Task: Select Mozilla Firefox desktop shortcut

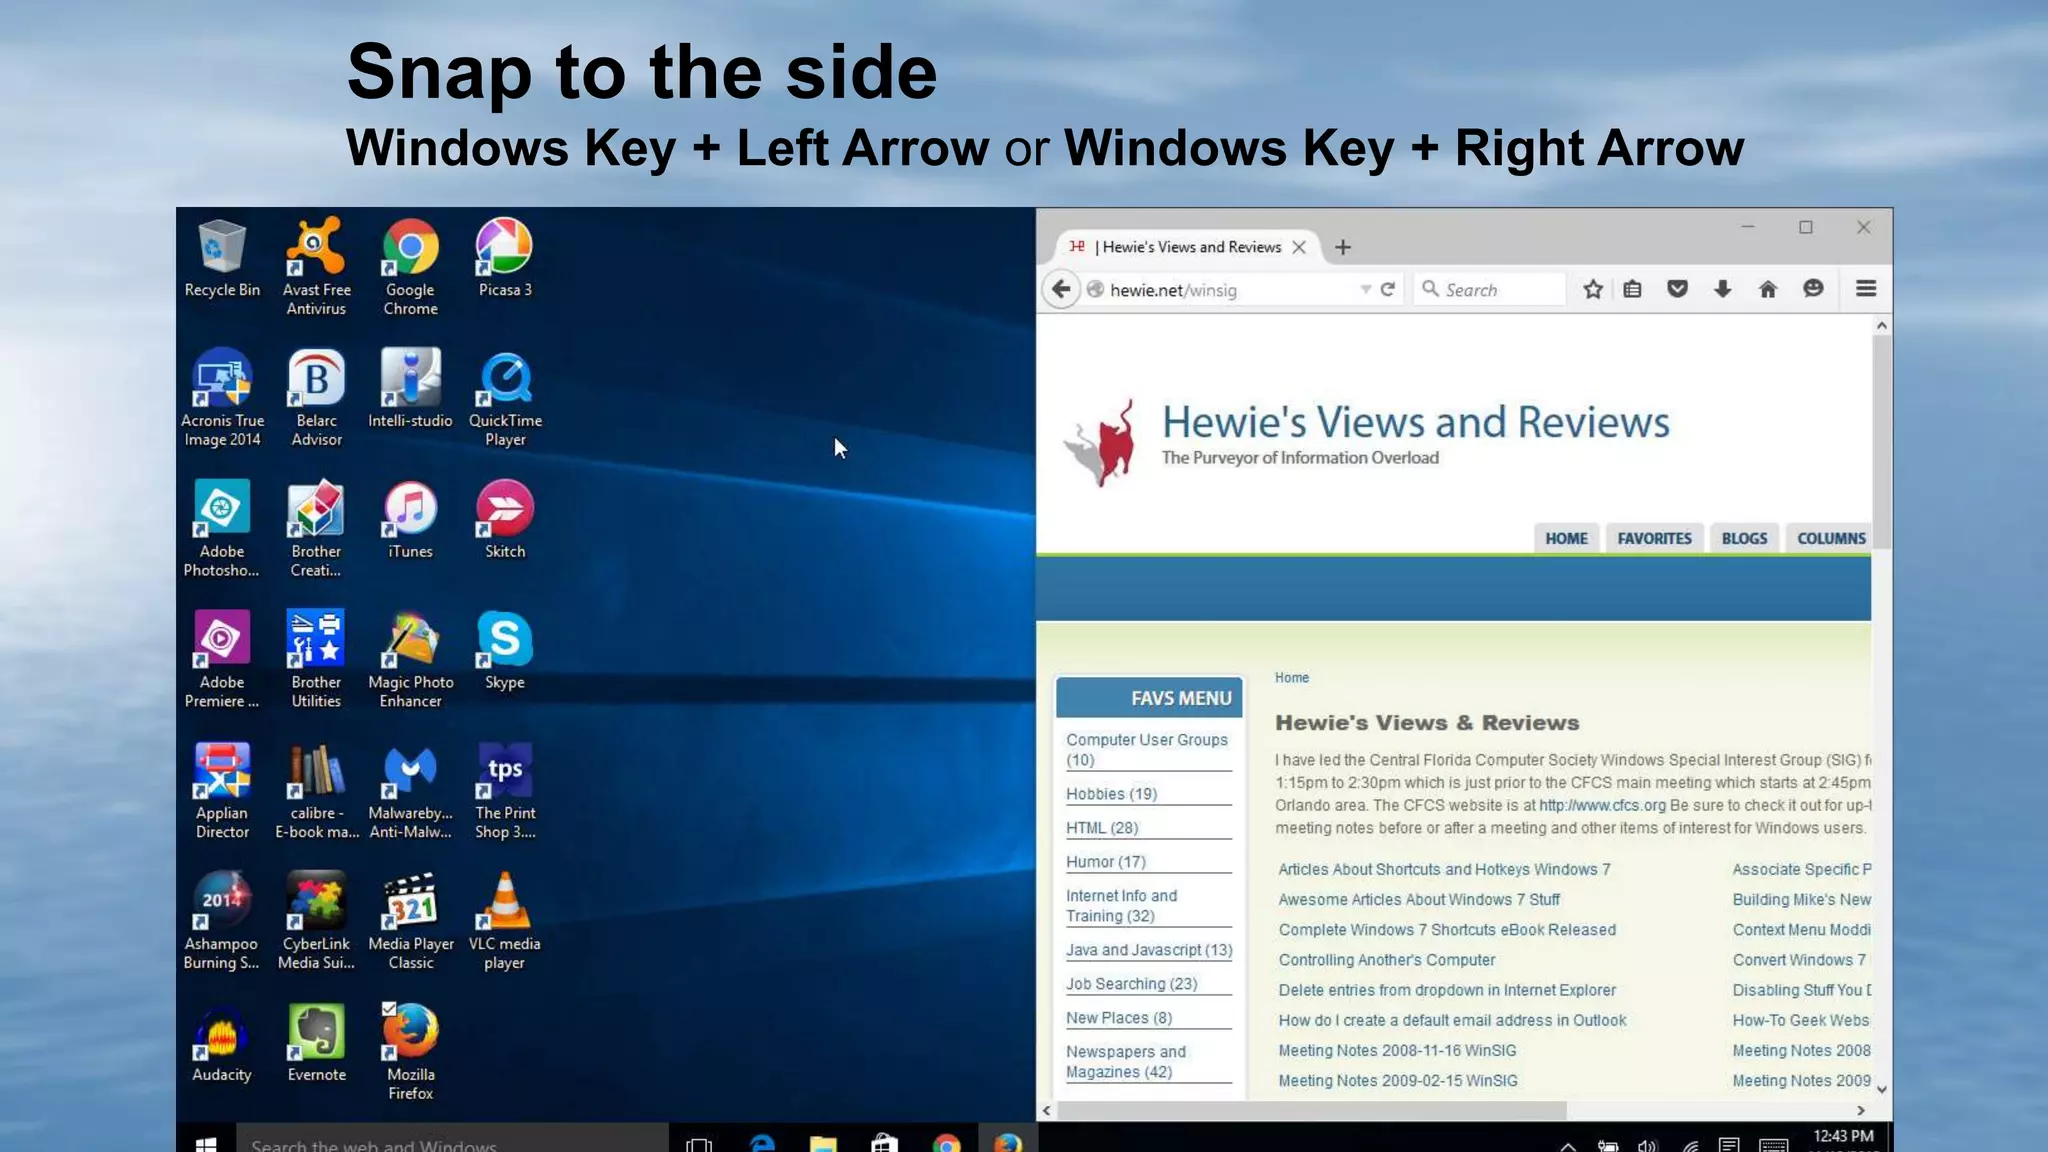Action: point(410,1053)
